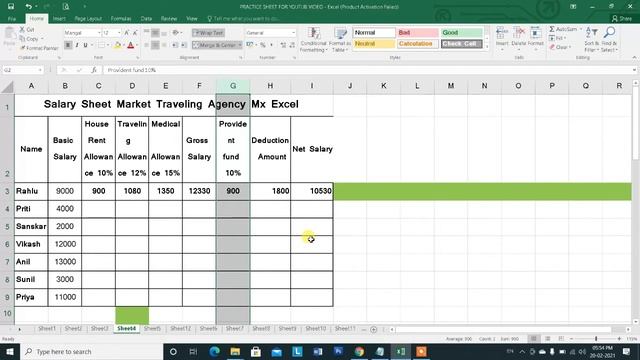Apply the Neutral cell style
This screenshot has width=640, height=360.
373,44
